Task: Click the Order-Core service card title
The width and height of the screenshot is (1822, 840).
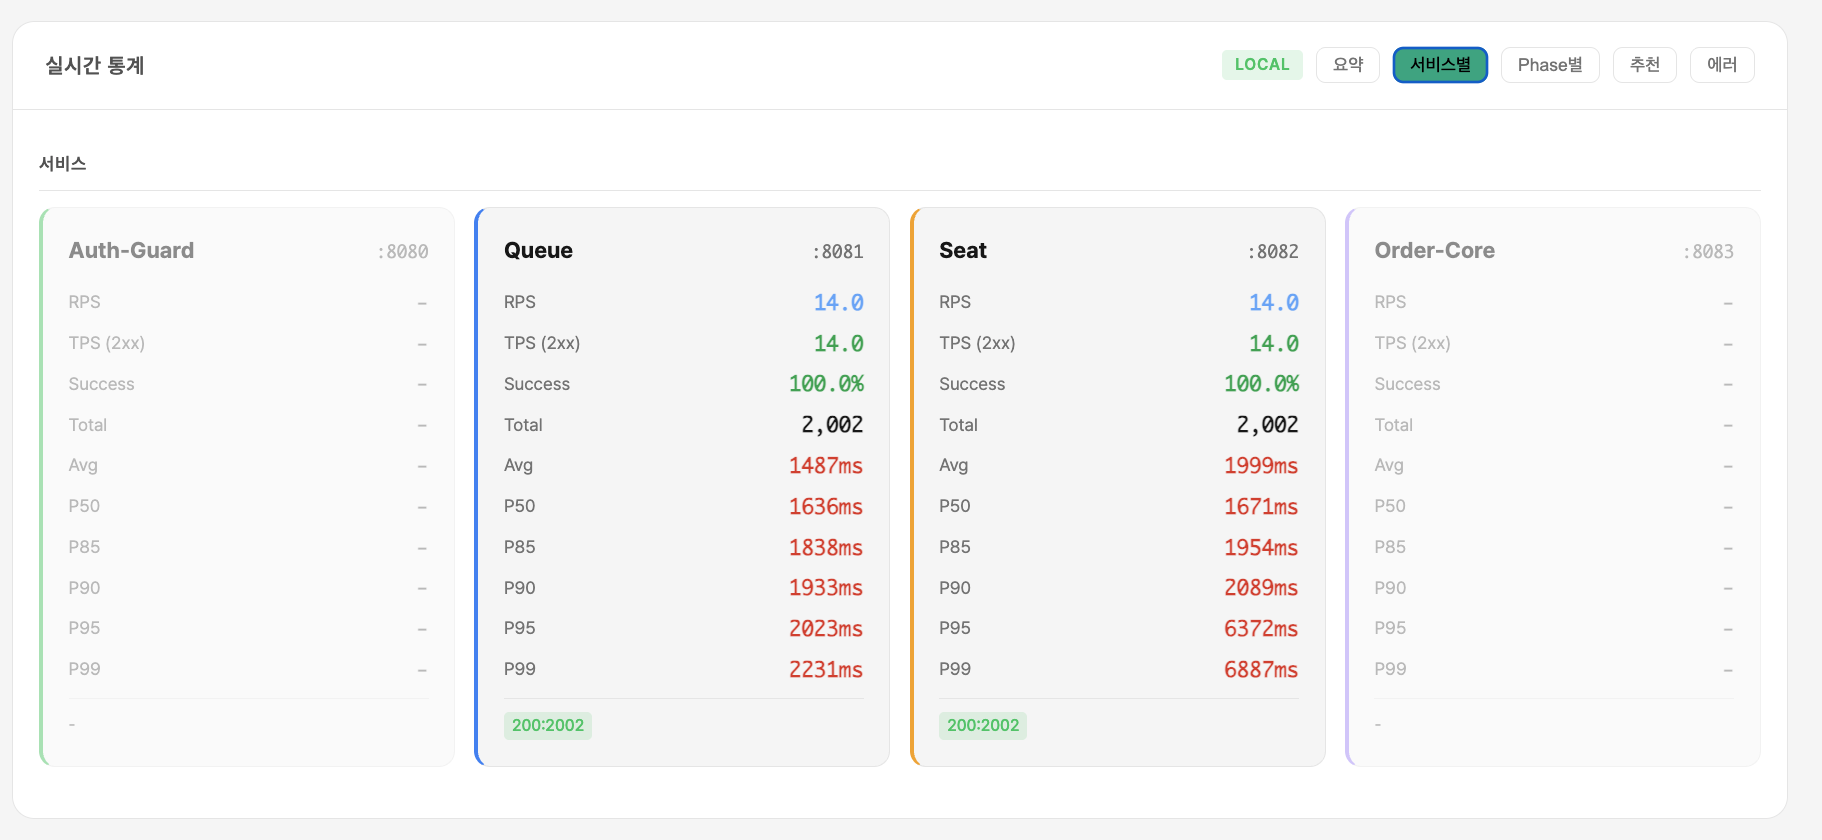Action: click(x=1434, y=251)
